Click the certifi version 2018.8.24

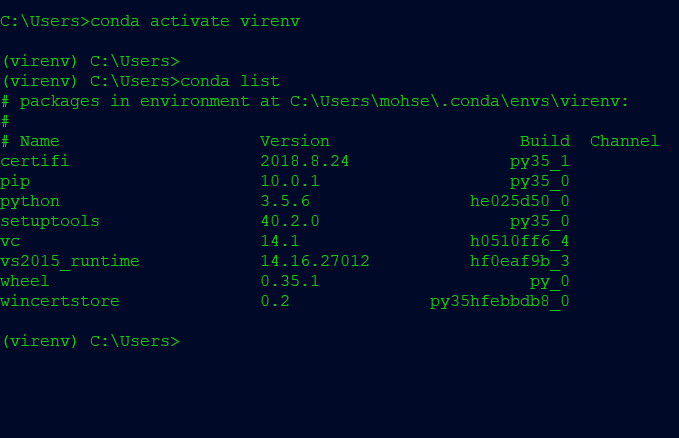(x=304, y=161)
